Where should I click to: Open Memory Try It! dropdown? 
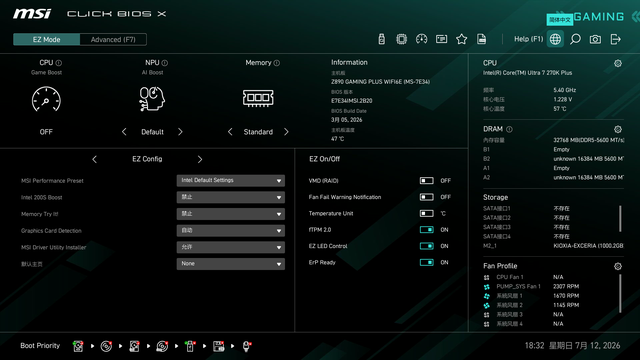tap(231, 214)
